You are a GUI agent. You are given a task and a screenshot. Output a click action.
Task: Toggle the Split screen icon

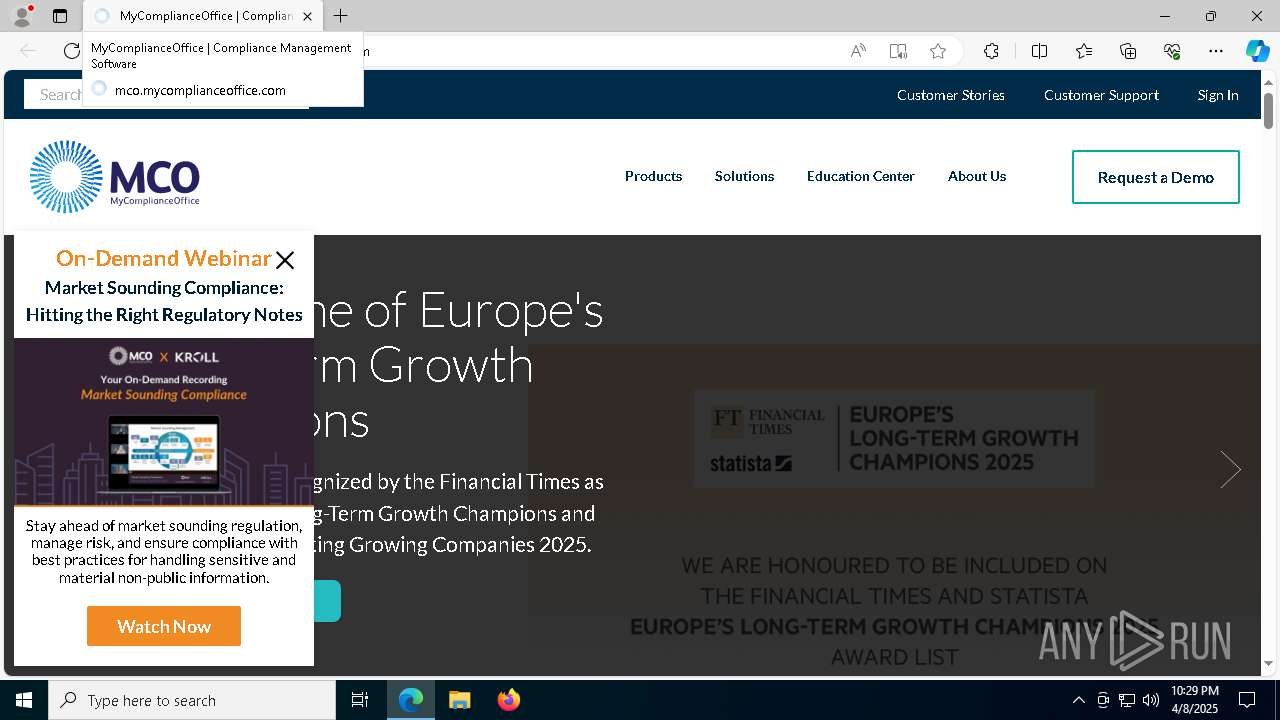(x=1039, y=51)
